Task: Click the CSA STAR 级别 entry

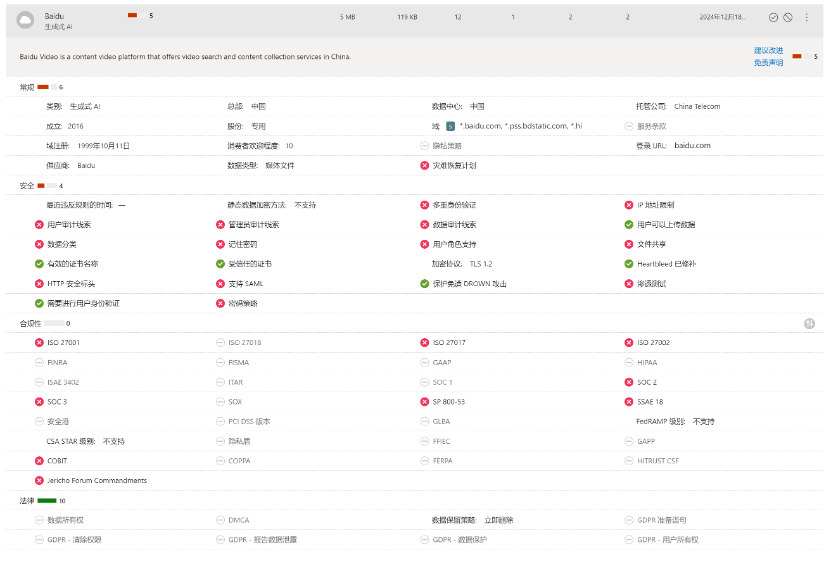Action: point(85,441)
